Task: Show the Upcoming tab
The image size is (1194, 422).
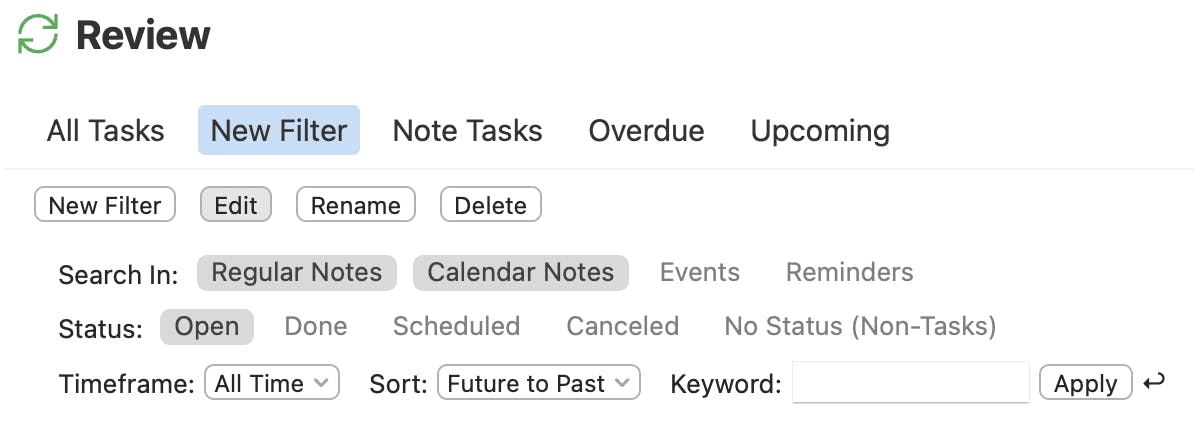Action: (820, 131)
